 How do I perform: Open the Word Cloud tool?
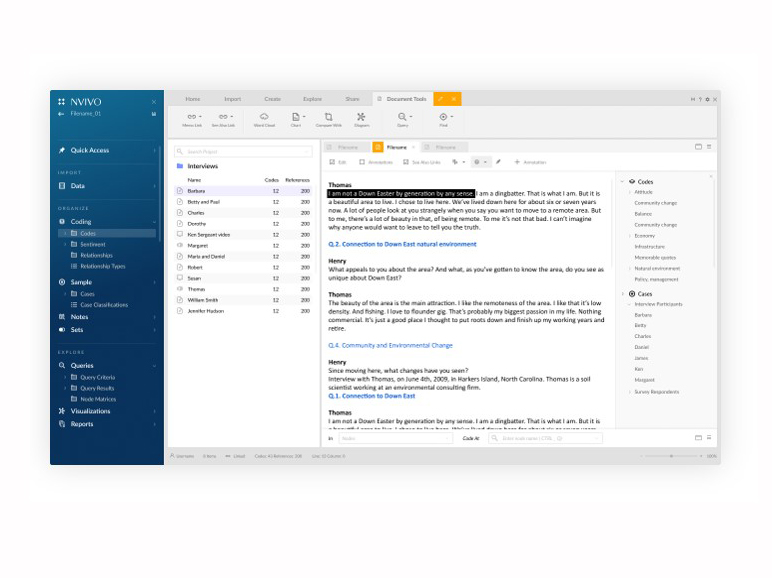[x=264, y=119]
